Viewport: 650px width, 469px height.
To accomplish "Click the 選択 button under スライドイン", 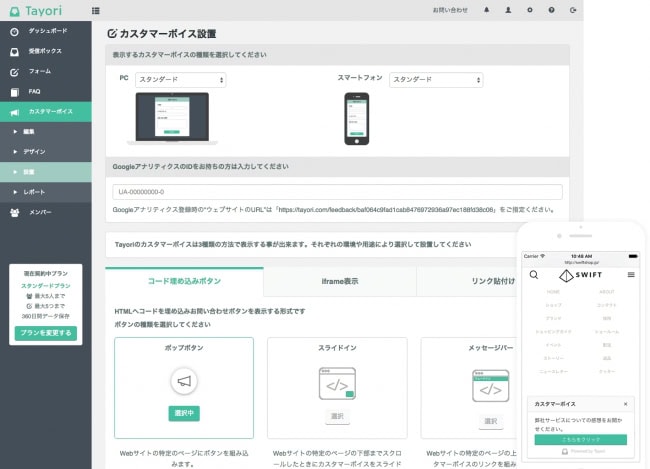I will coord(337,417).
